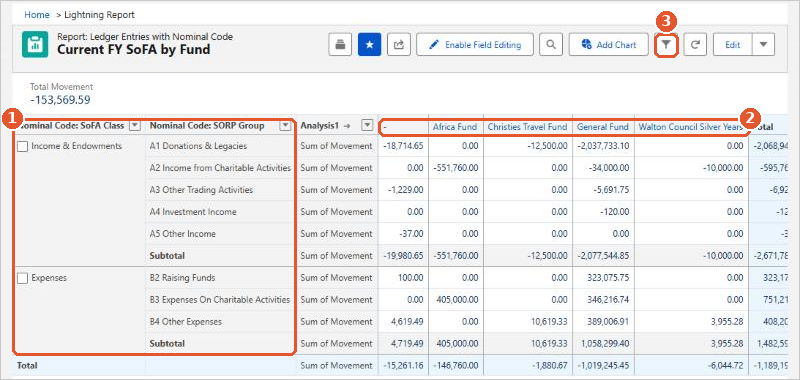Open SoFA Class column dropdown
The image size is (800, 380).
point(135,125)
